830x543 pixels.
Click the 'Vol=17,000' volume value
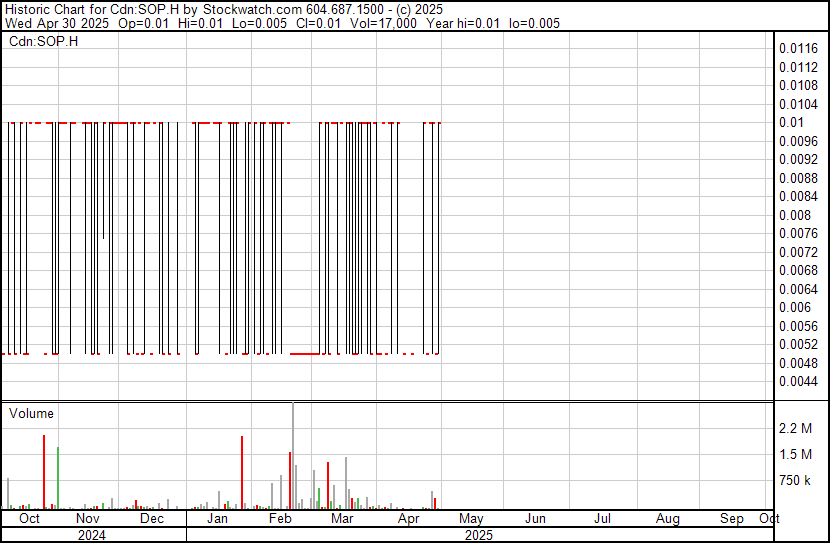point(382,23)
